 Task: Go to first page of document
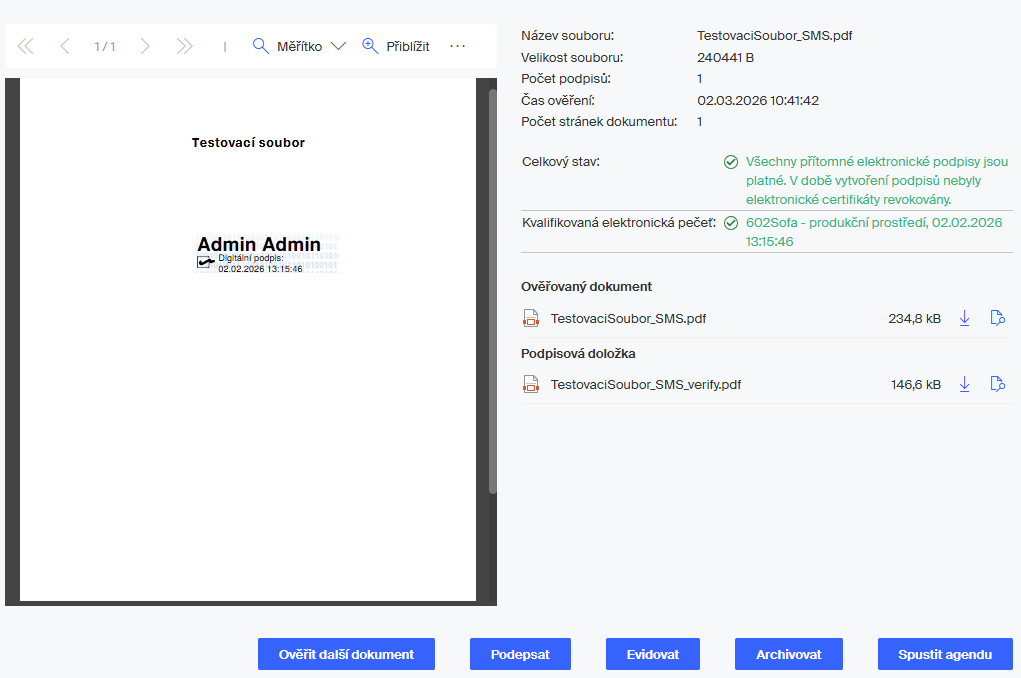[x=25, y=46]
